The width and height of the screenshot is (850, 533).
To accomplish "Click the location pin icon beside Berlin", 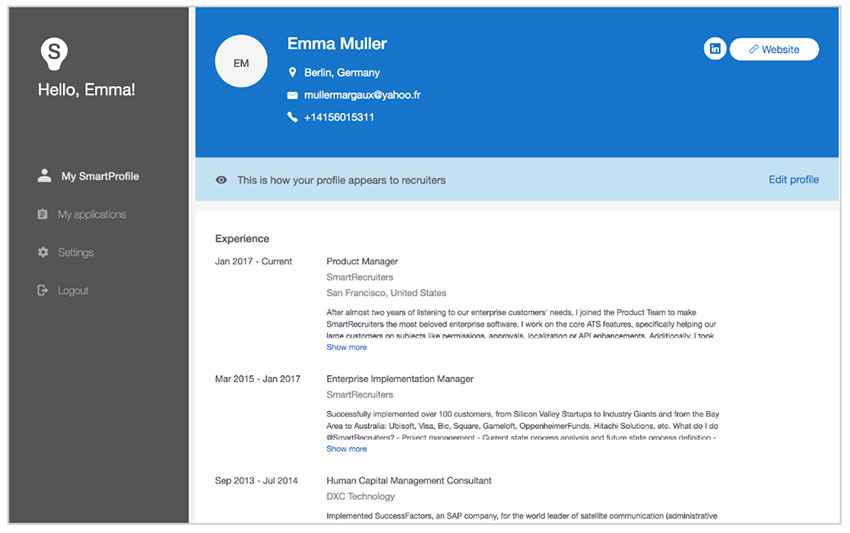I will coord(292,72).
